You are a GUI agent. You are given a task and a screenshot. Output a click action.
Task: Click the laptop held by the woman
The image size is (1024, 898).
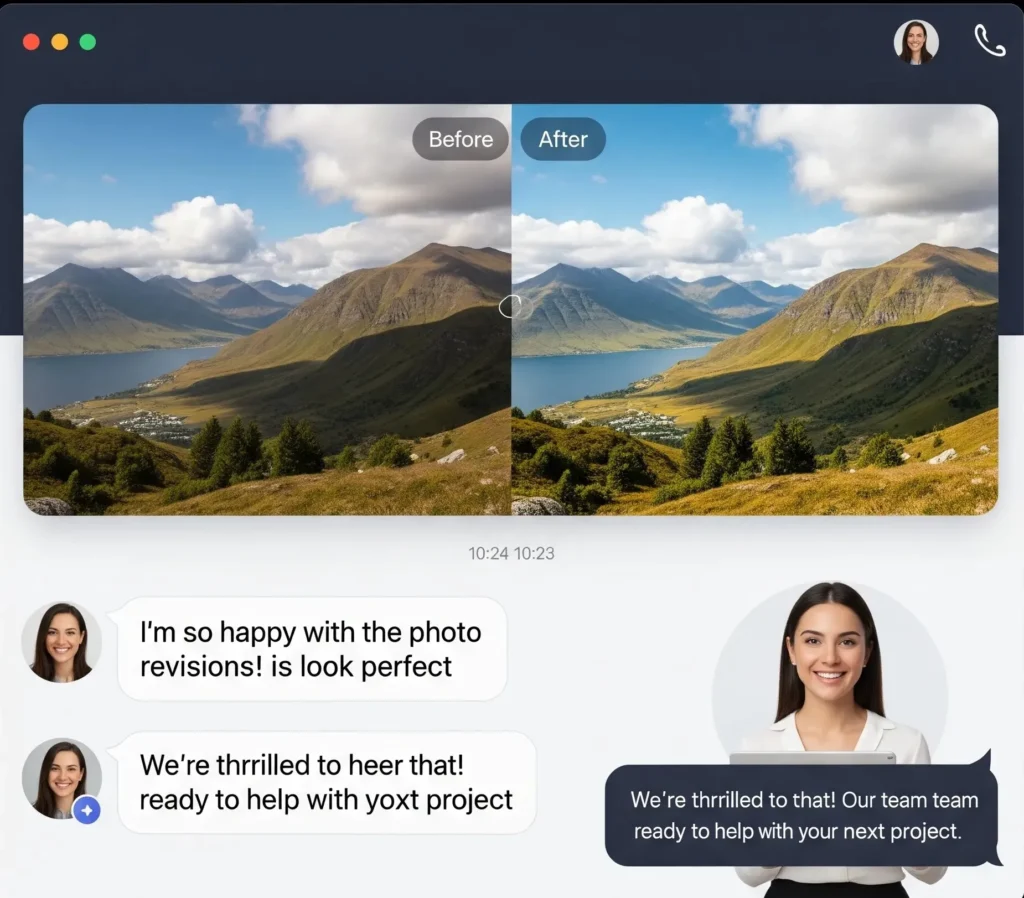tap(812, 758)
